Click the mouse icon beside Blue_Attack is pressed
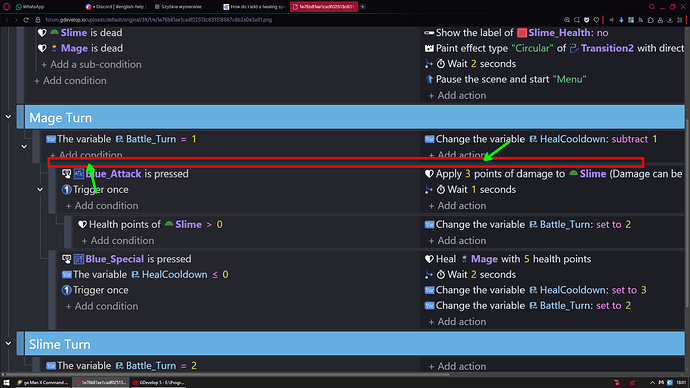 [66, 174]
